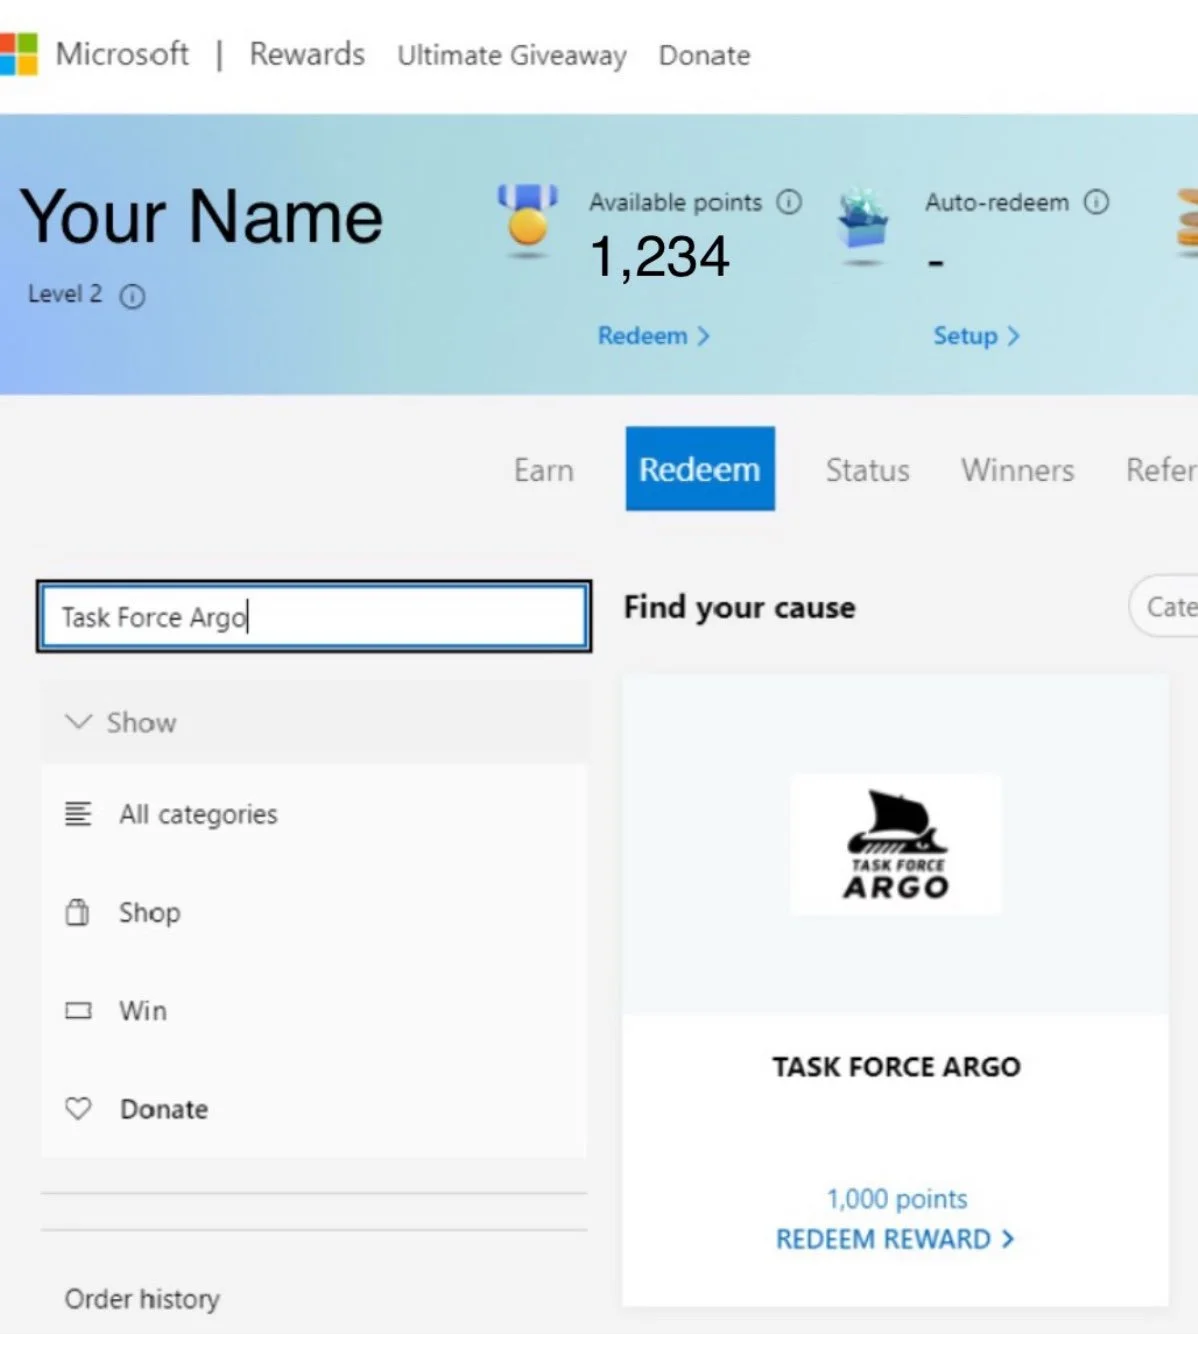
Task: Click the 1,234 available points value
Action: [660, 257]
